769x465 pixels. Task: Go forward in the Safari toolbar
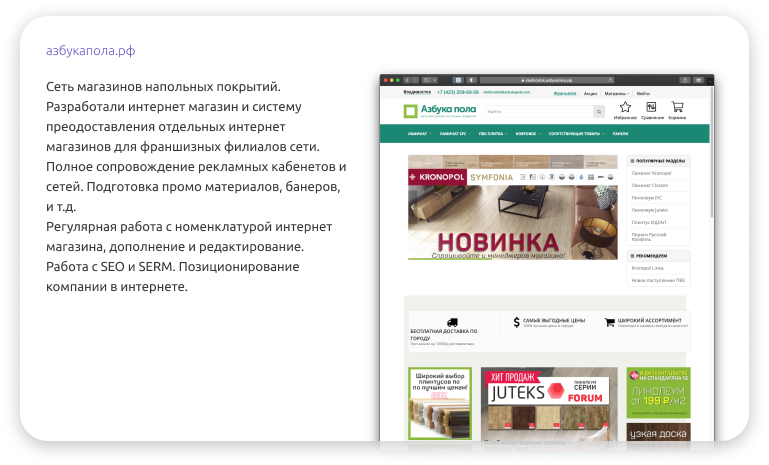pyautogui.click(x=415, y=80)
